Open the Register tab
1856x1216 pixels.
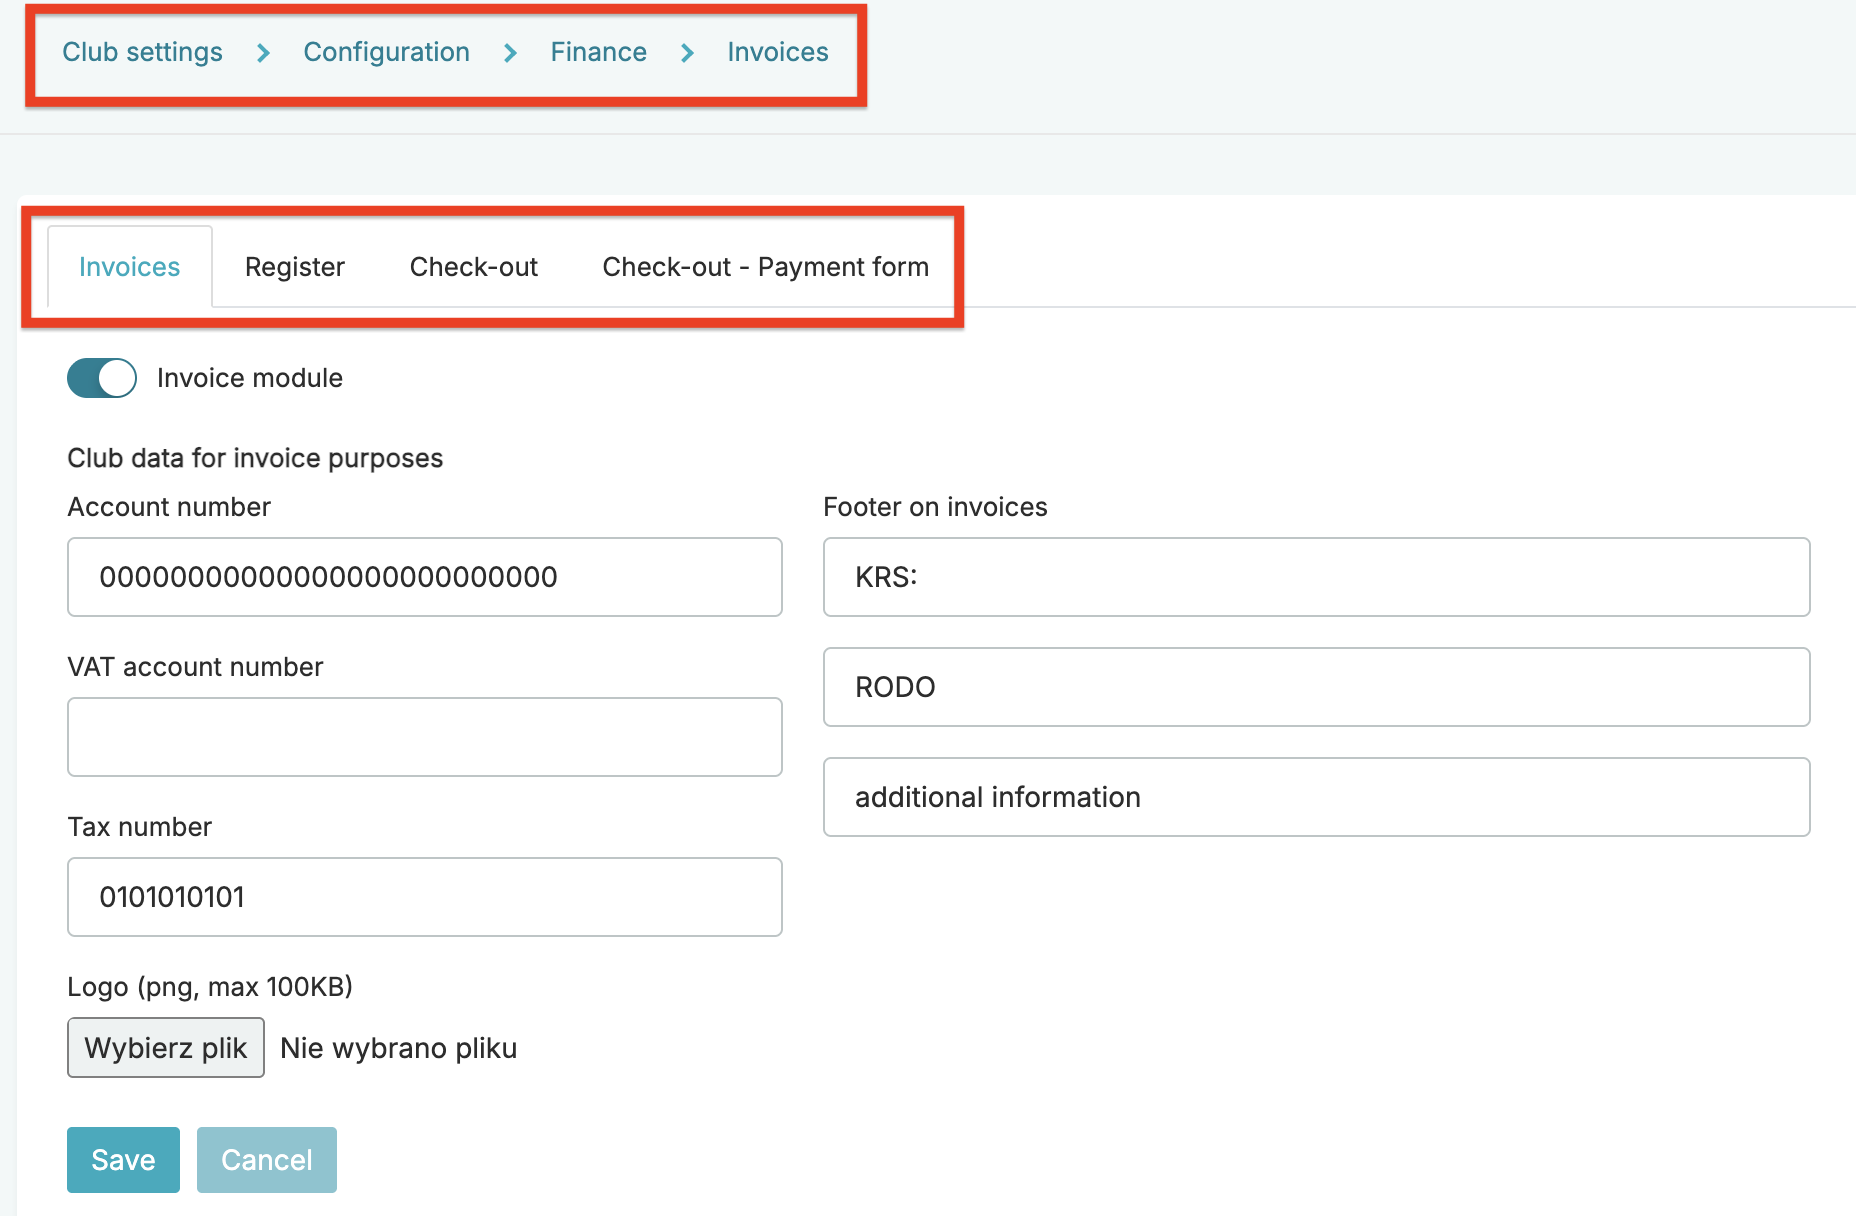[294, 267]
